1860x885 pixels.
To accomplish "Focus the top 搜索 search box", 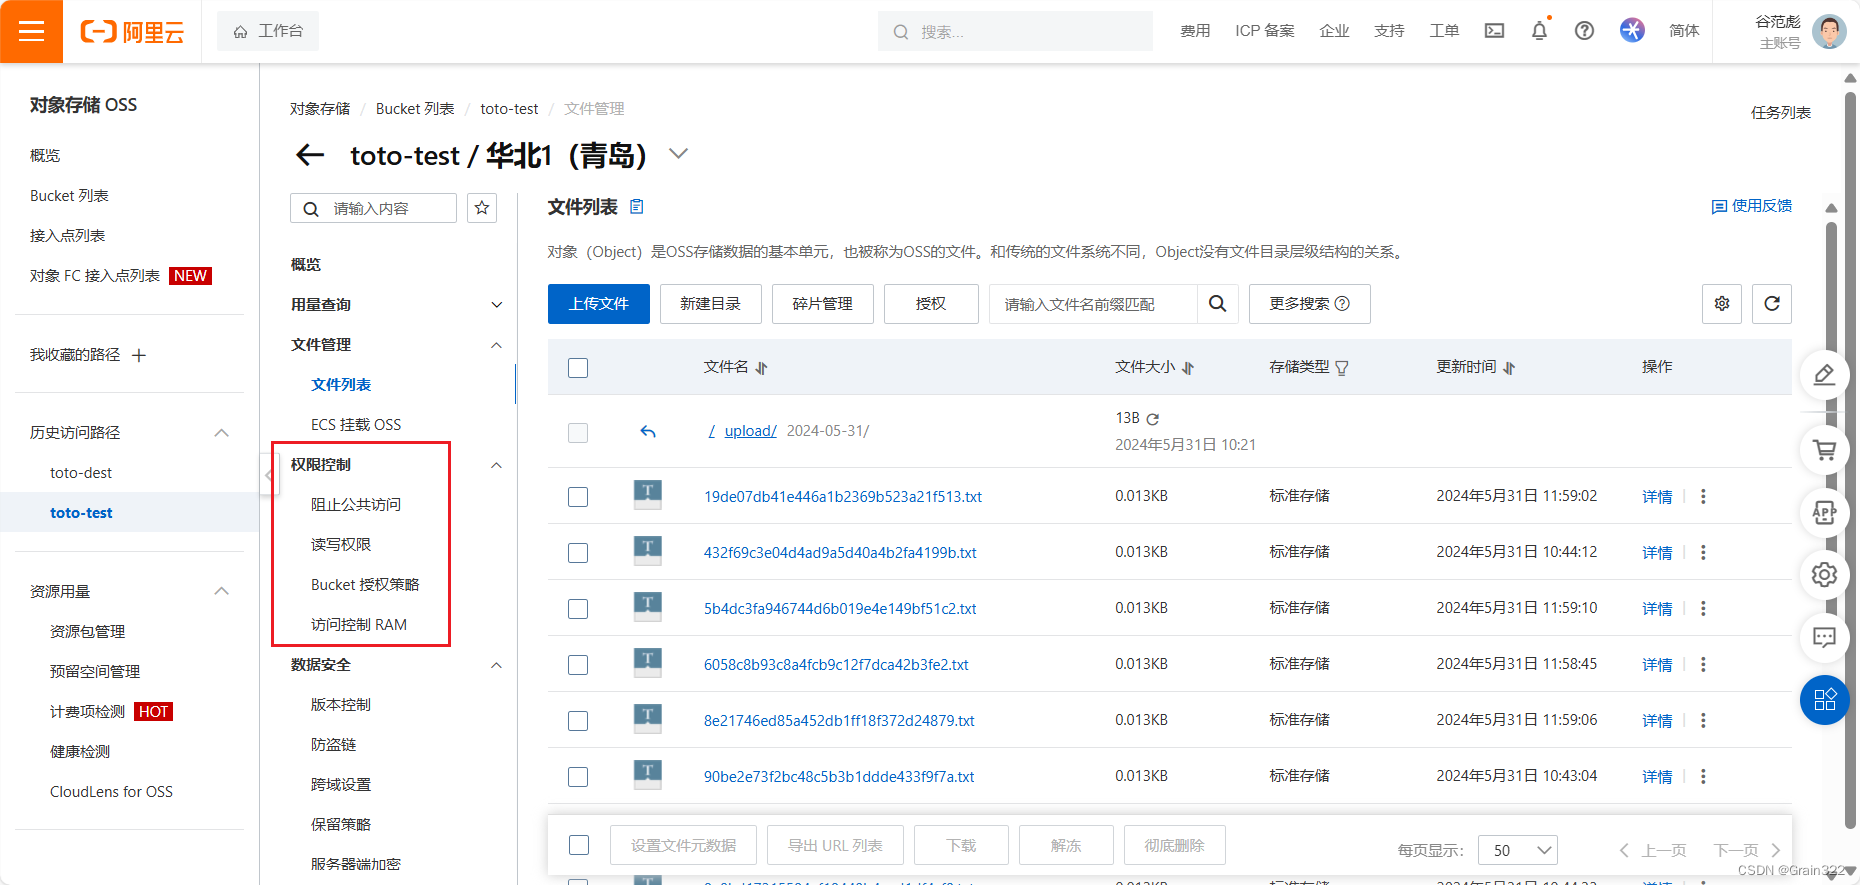I will click(x=1015, y=31).
